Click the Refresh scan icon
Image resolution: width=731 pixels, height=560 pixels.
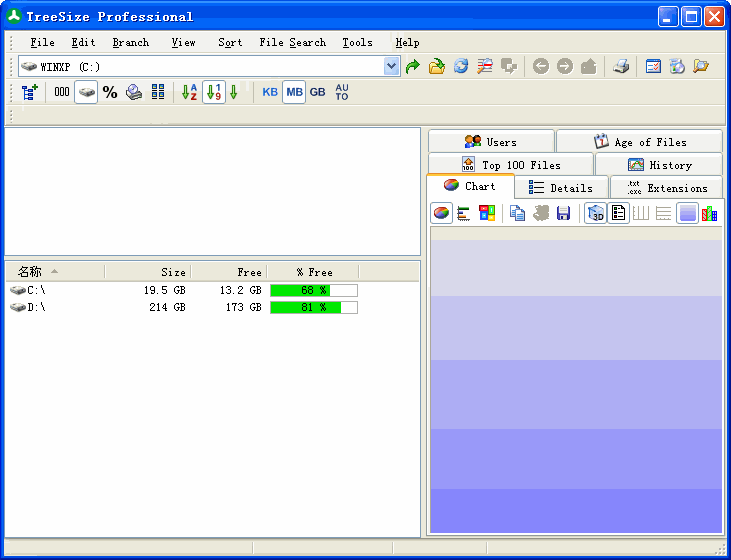461,67
